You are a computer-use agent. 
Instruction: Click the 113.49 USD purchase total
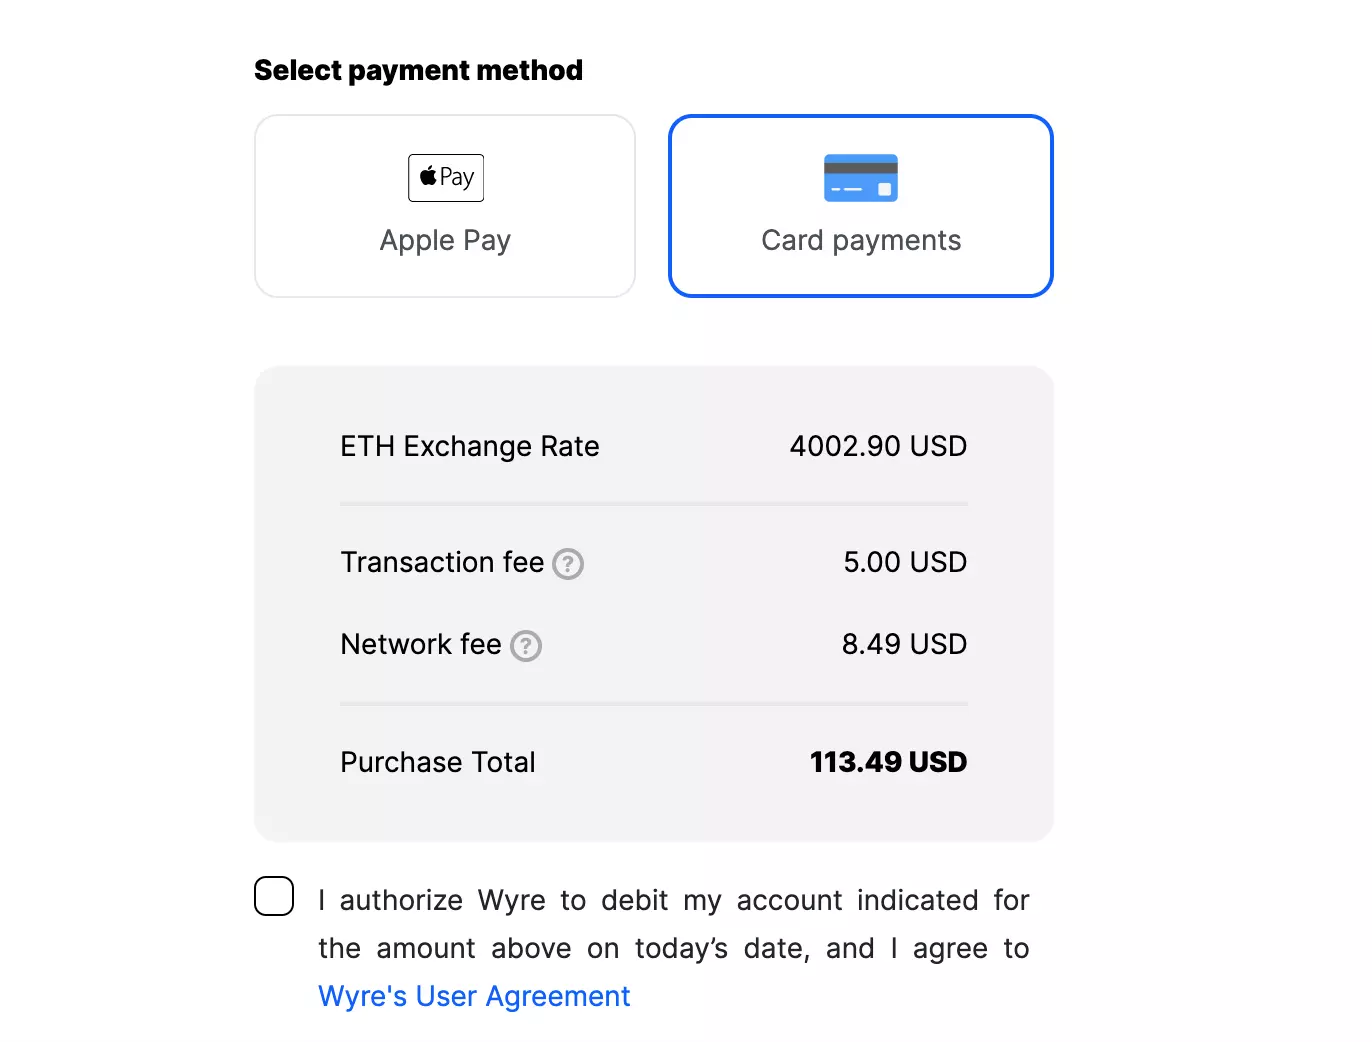[888, 762]
